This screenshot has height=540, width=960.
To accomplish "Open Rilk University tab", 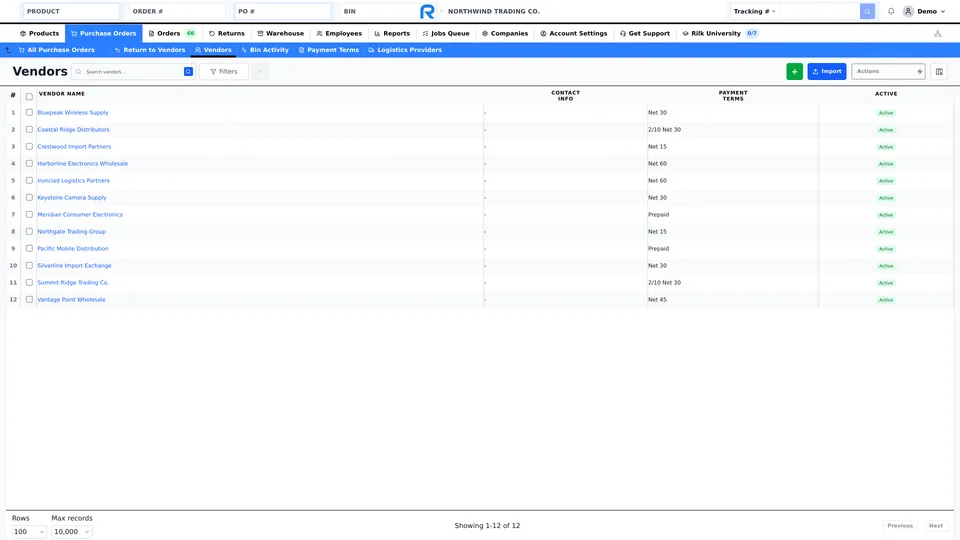I will [x=719, y=34].
